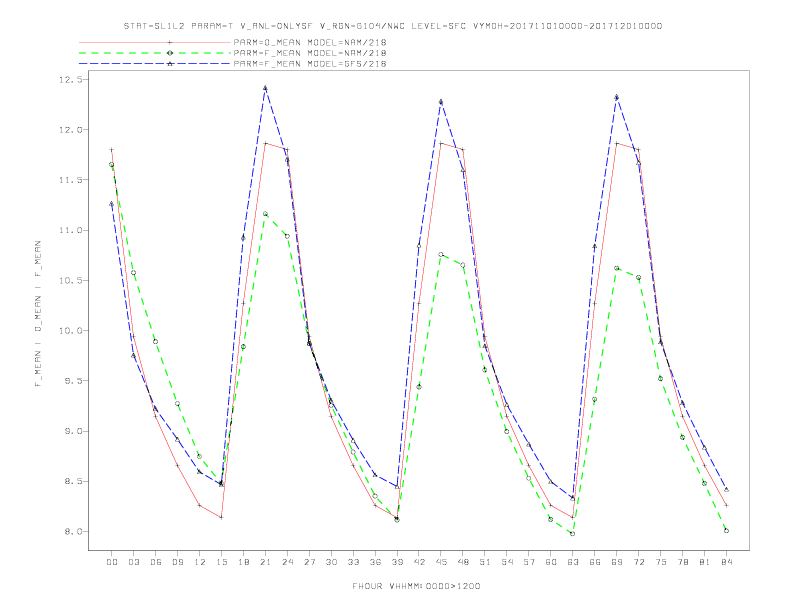Click x-axis tick label 30
792x612 pixels.
331,562
